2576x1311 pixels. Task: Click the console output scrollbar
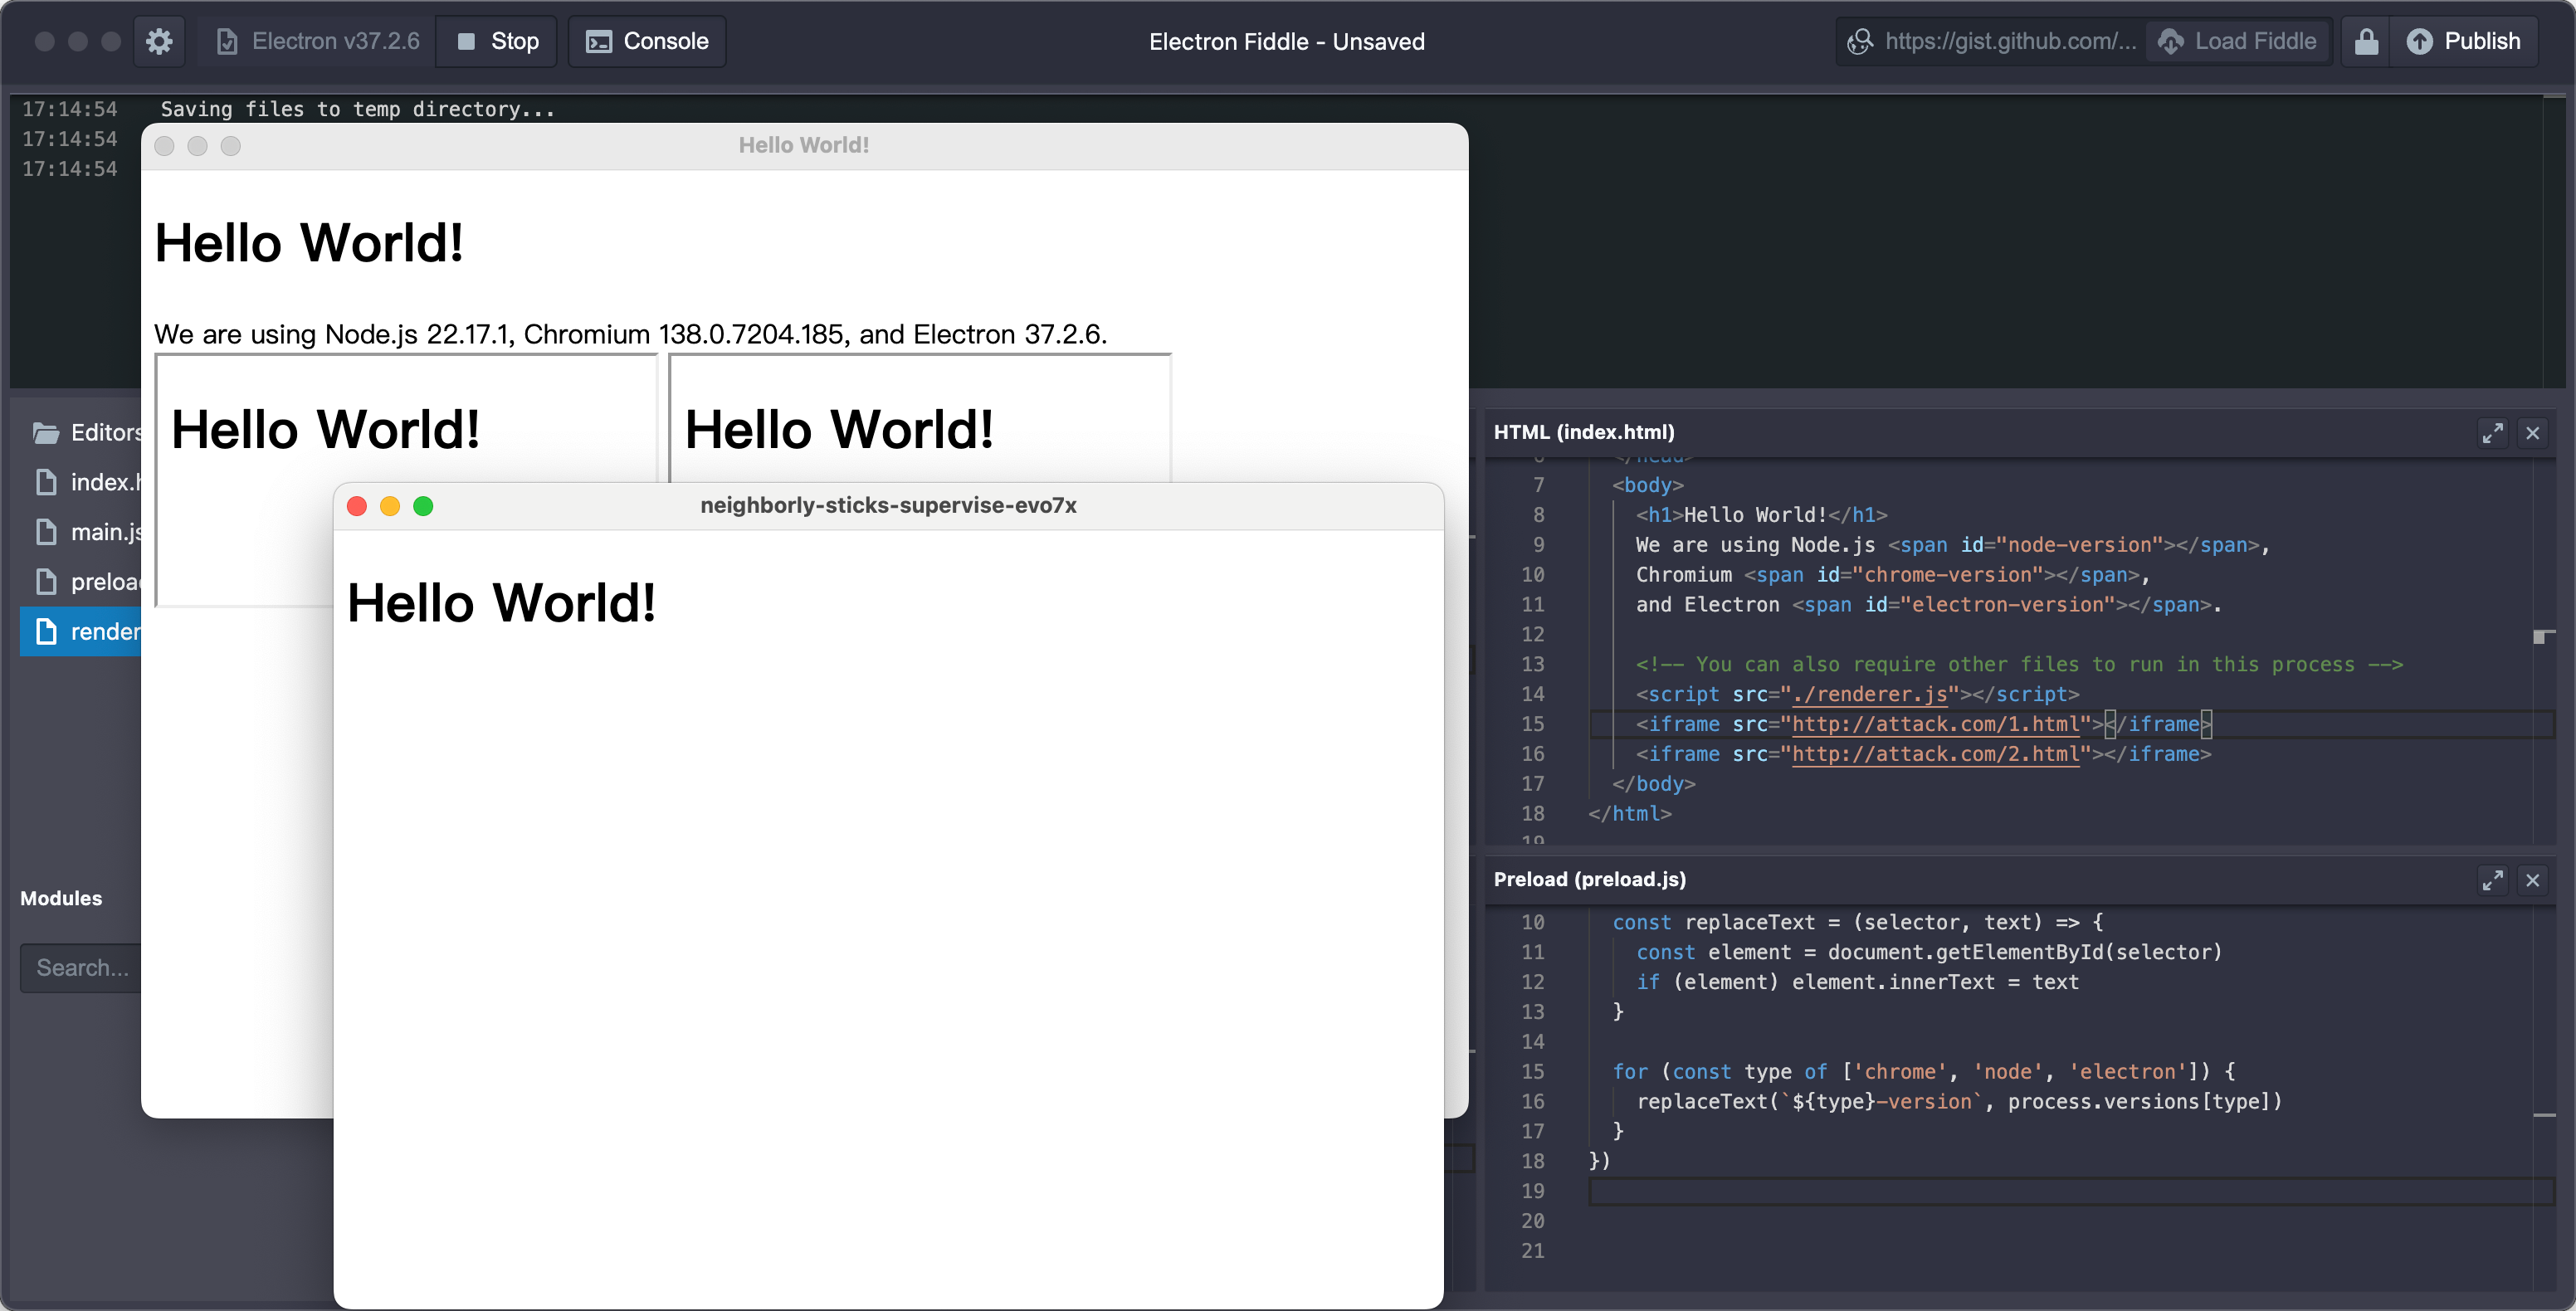point(2553,240)
